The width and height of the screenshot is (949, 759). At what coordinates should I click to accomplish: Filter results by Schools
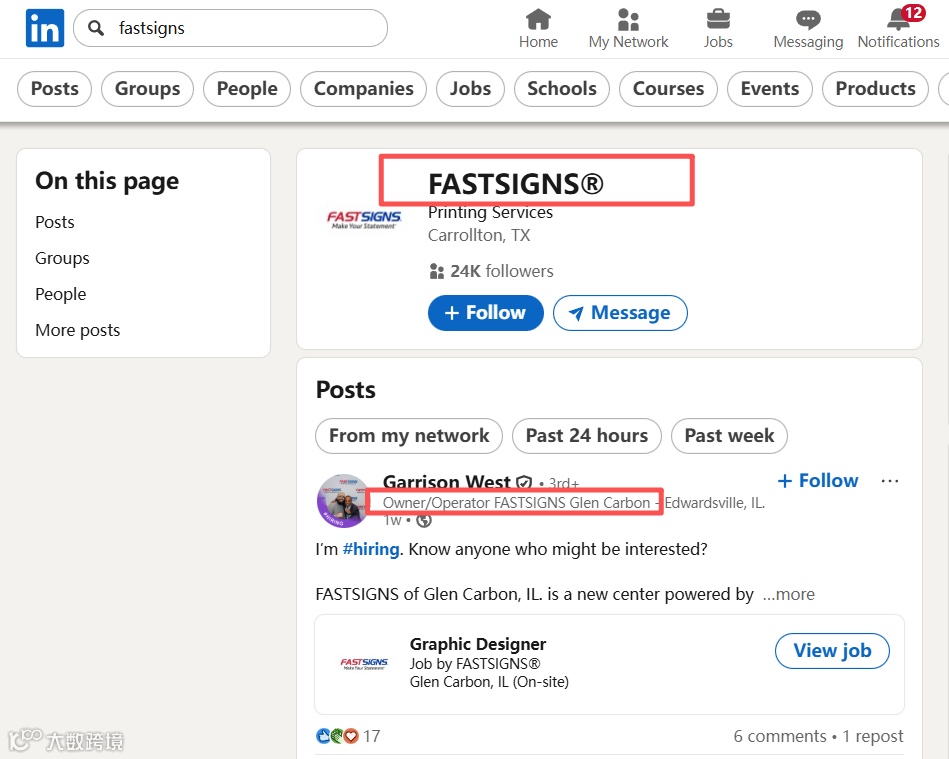click(562, 89)
